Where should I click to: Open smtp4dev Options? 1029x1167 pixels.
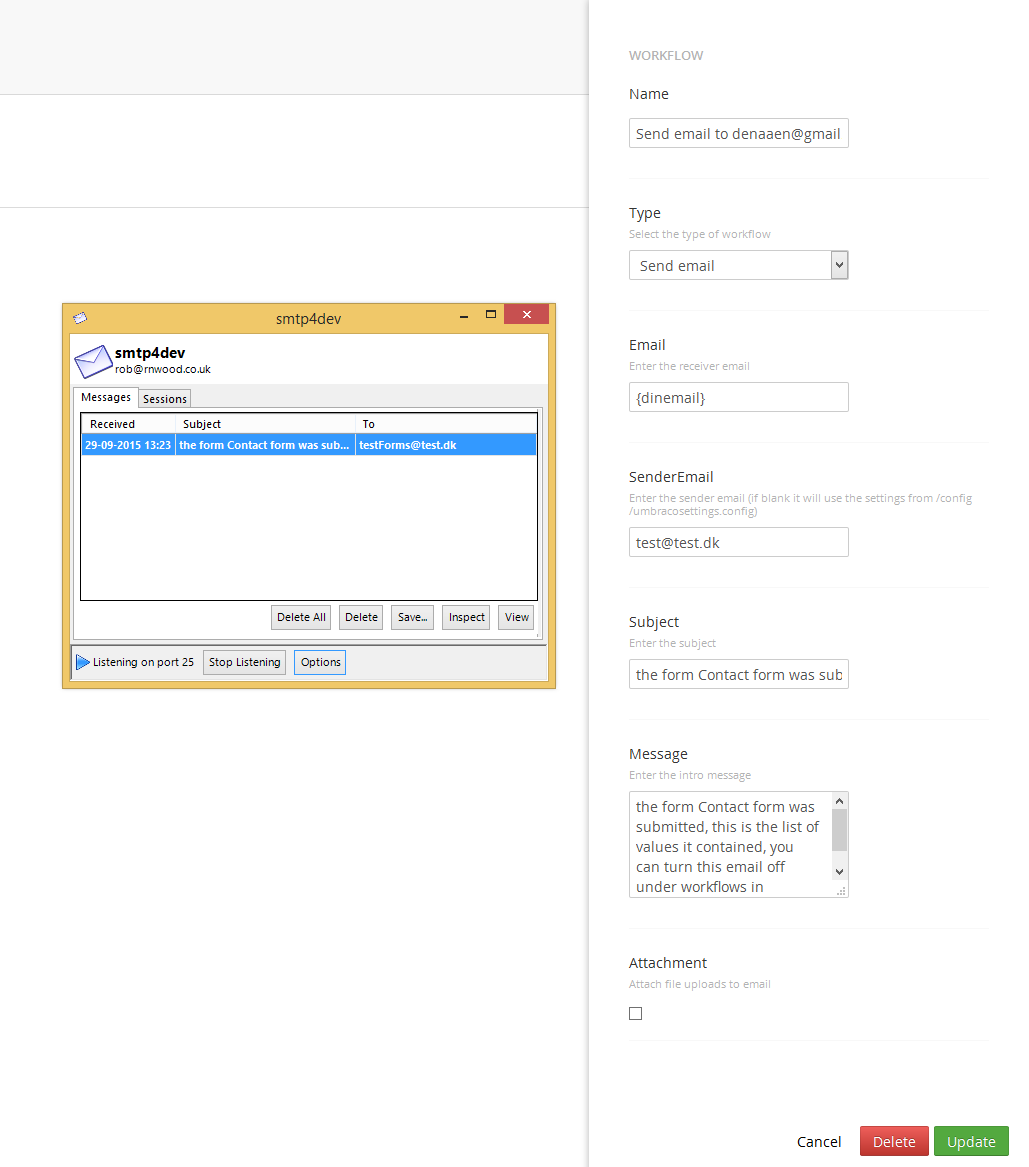pyautogui.click(x=321, y=662)
